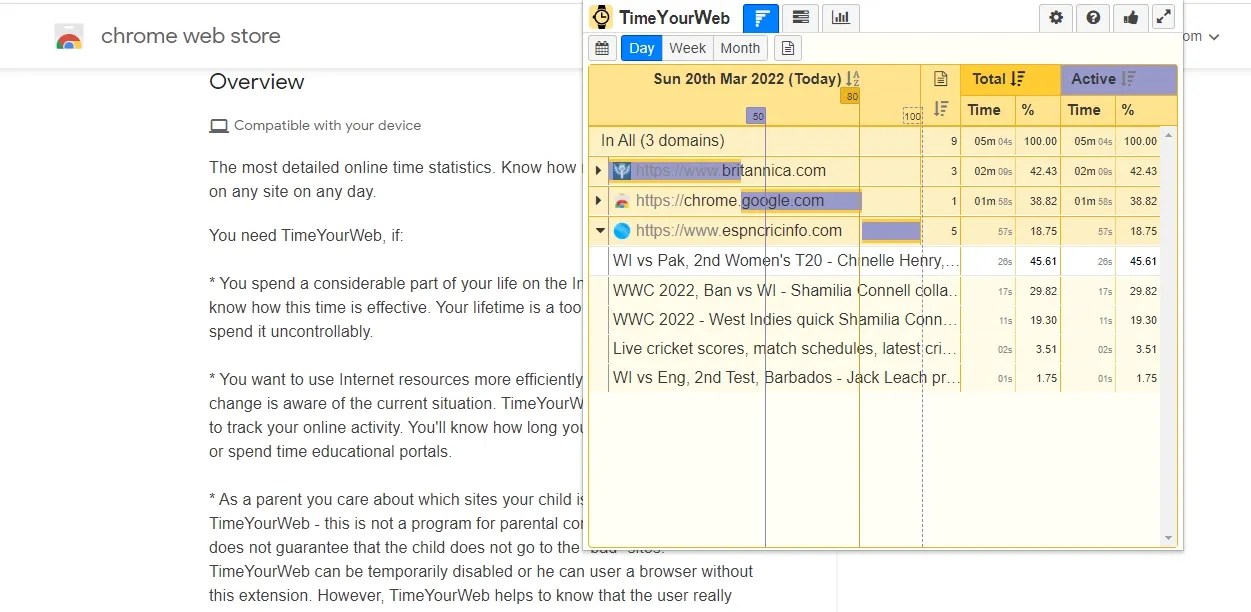Expand the popup with the fullscreen arrows icon

tap(1163, 17)
